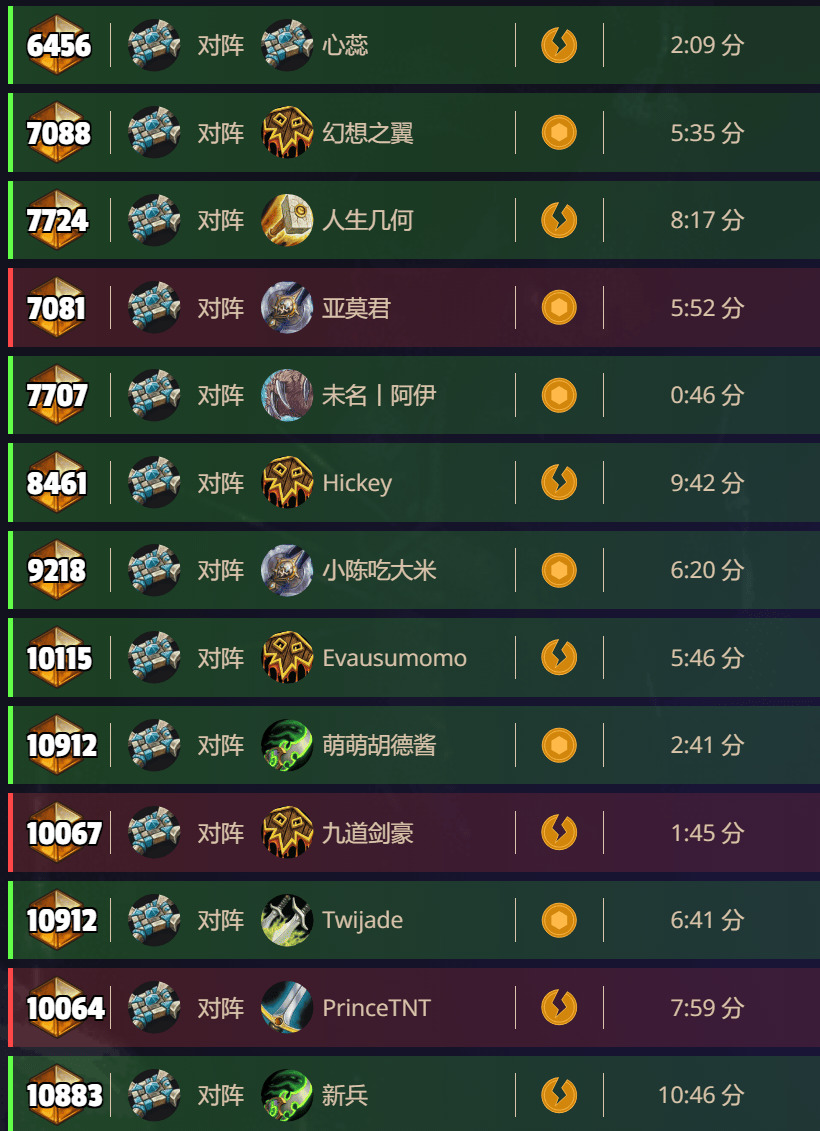Click the 8461 rank badge
Screen dimensions: 820x1131
[x=58, y=483]
